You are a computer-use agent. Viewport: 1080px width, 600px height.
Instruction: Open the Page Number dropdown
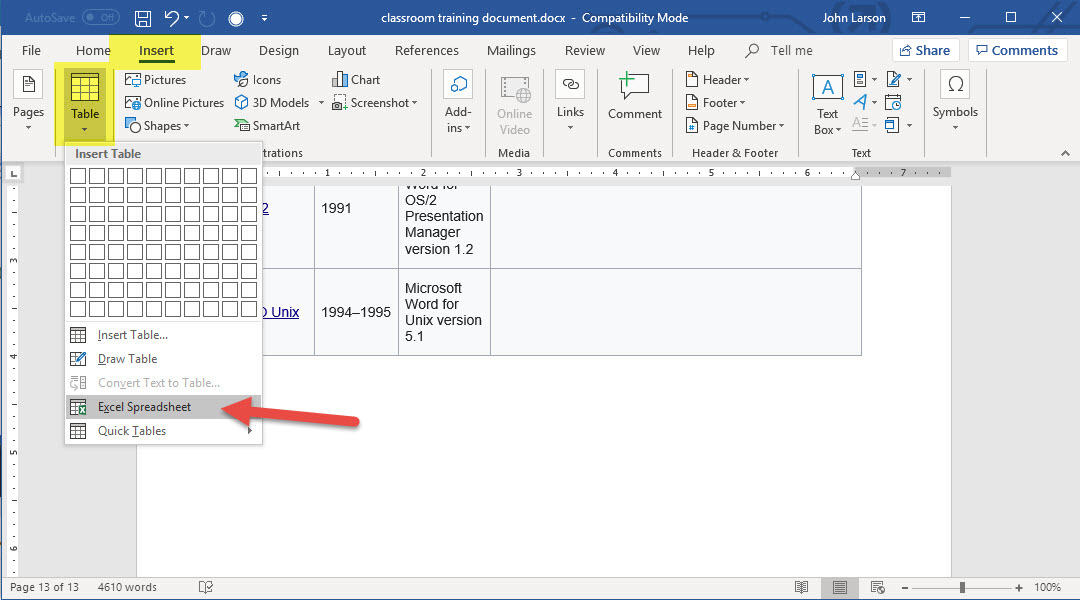tap(736, 126)
